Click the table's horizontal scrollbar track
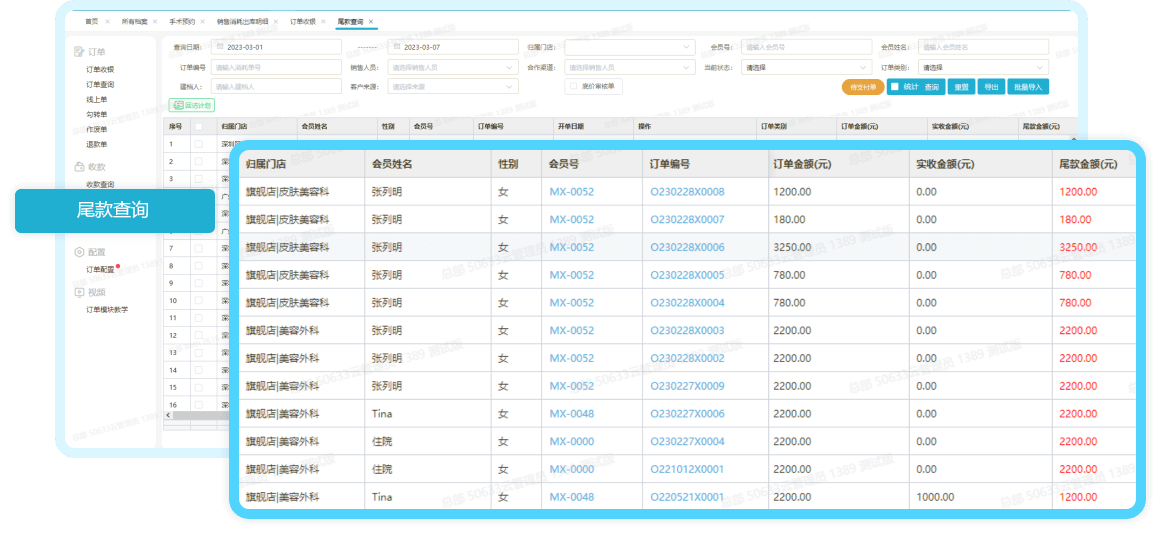Screen dimensions: 1161x534 pos(200,415)
